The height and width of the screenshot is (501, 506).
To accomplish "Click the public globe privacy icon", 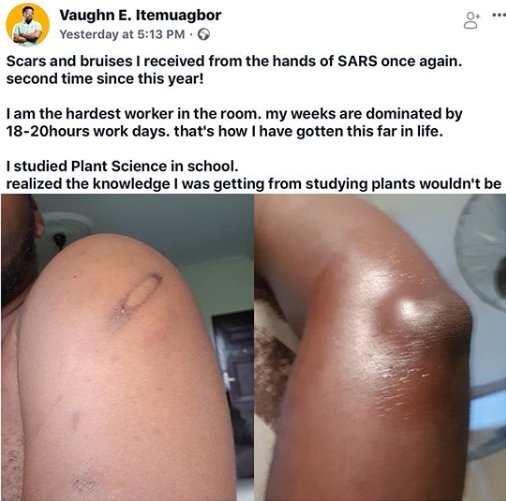I will point(204,34).
